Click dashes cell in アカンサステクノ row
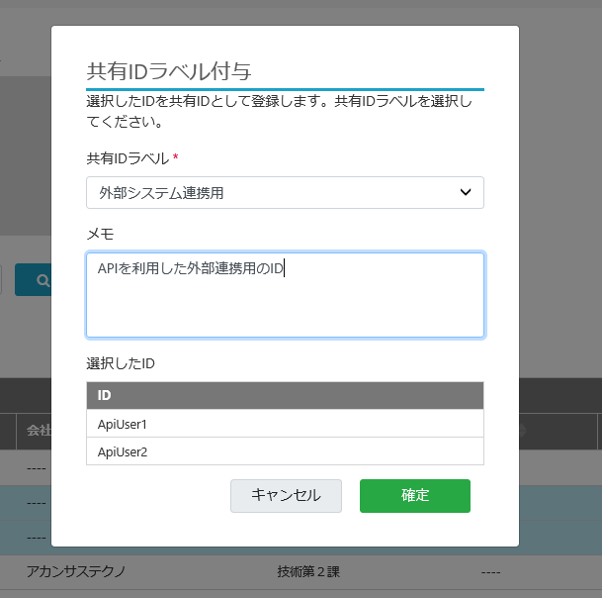Screen dimensions: 602x598 [x=490, y=572]
